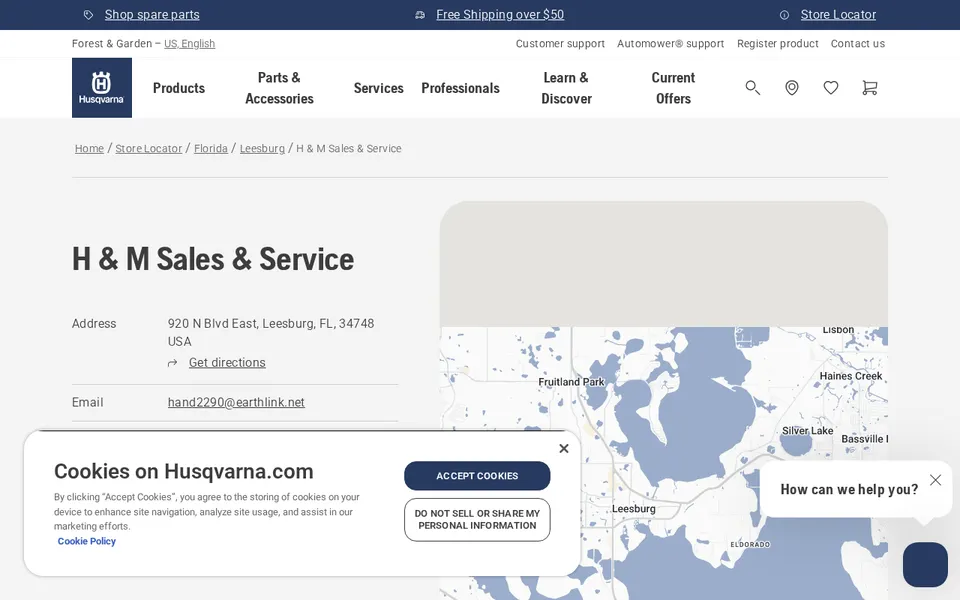Close the cookie banner with X
This screenshot has height=600, width=960.
tap(564, 448)
